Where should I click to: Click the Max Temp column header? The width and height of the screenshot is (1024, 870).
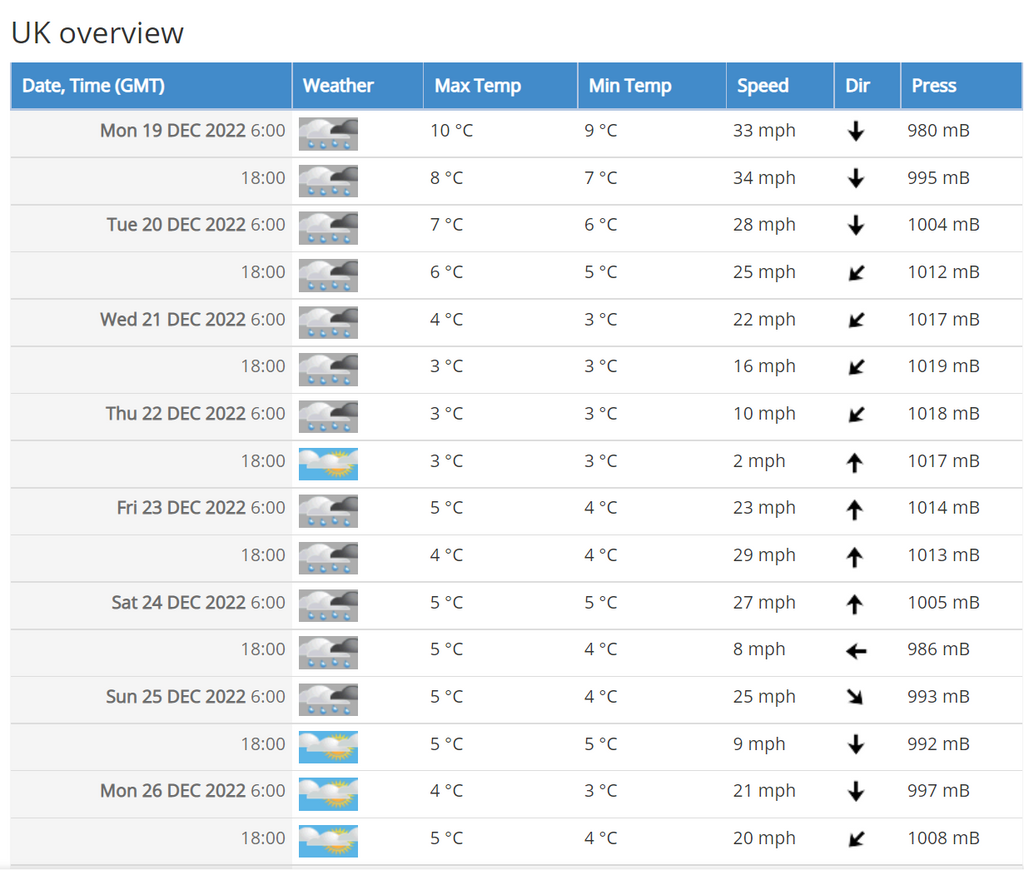[x=500, y=86]
